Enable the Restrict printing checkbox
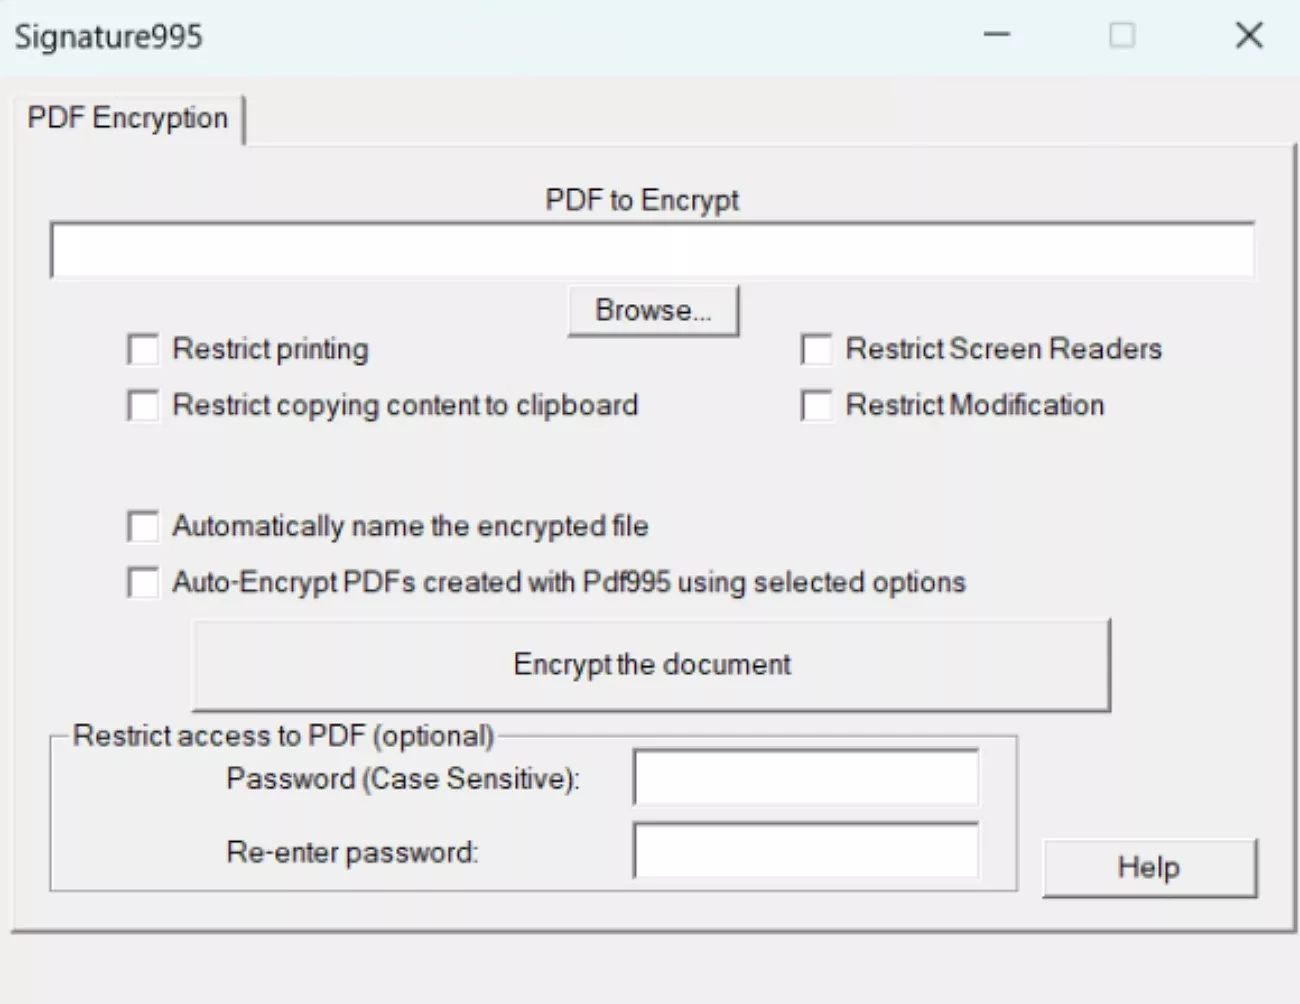This screenshot has height=1004, width=1300. 142,350
